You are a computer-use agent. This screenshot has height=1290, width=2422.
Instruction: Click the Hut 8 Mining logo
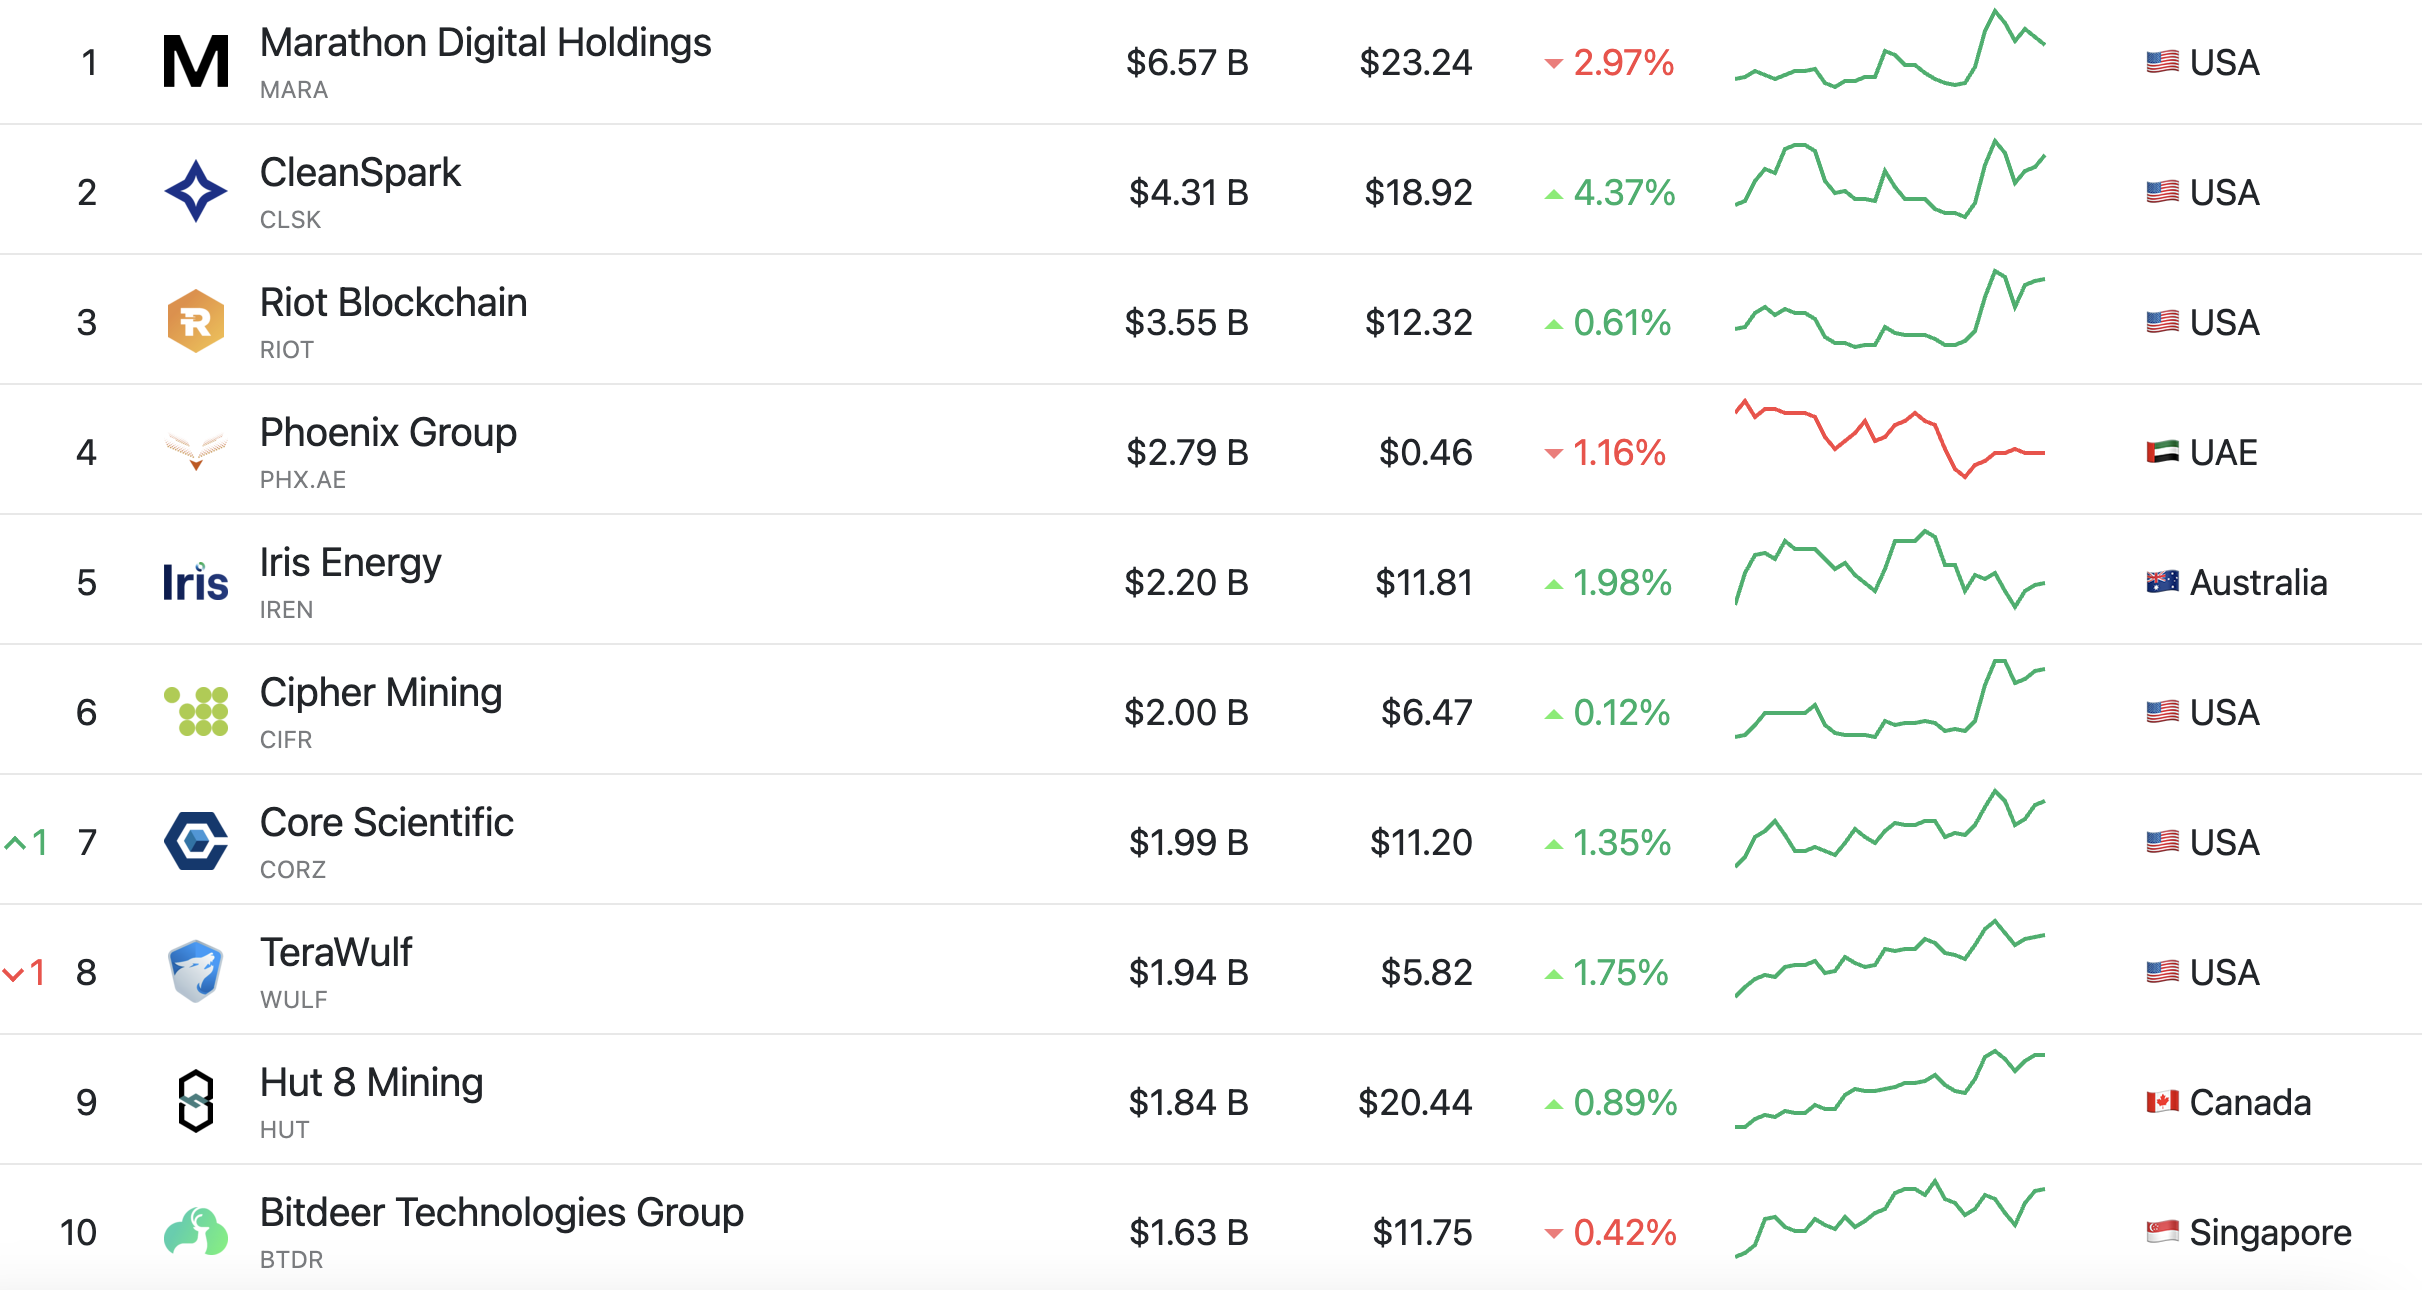point(196,1101)
